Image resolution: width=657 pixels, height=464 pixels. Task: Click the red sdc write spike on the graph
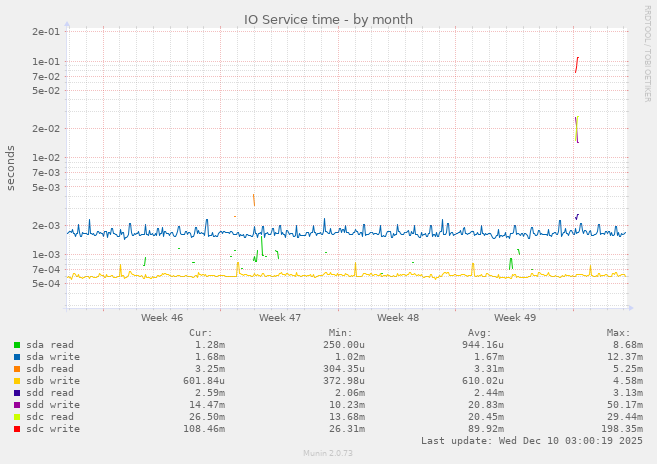[577, 65]
